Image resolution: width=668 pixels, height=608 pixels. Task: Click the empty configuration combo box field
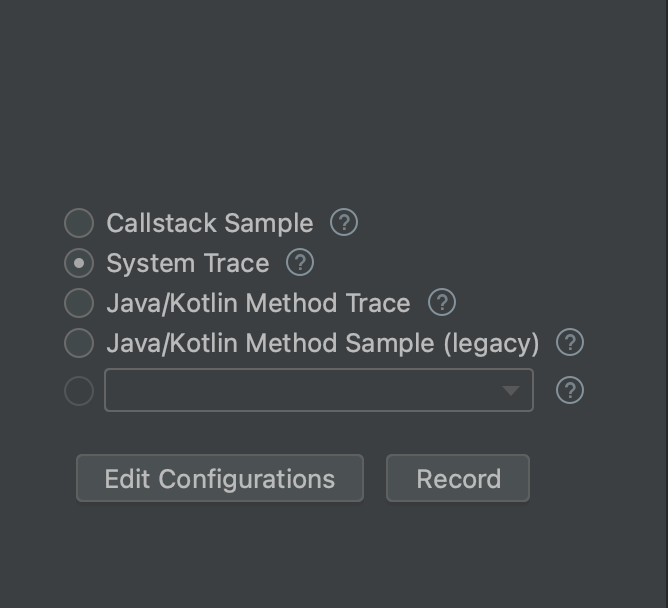300,390
